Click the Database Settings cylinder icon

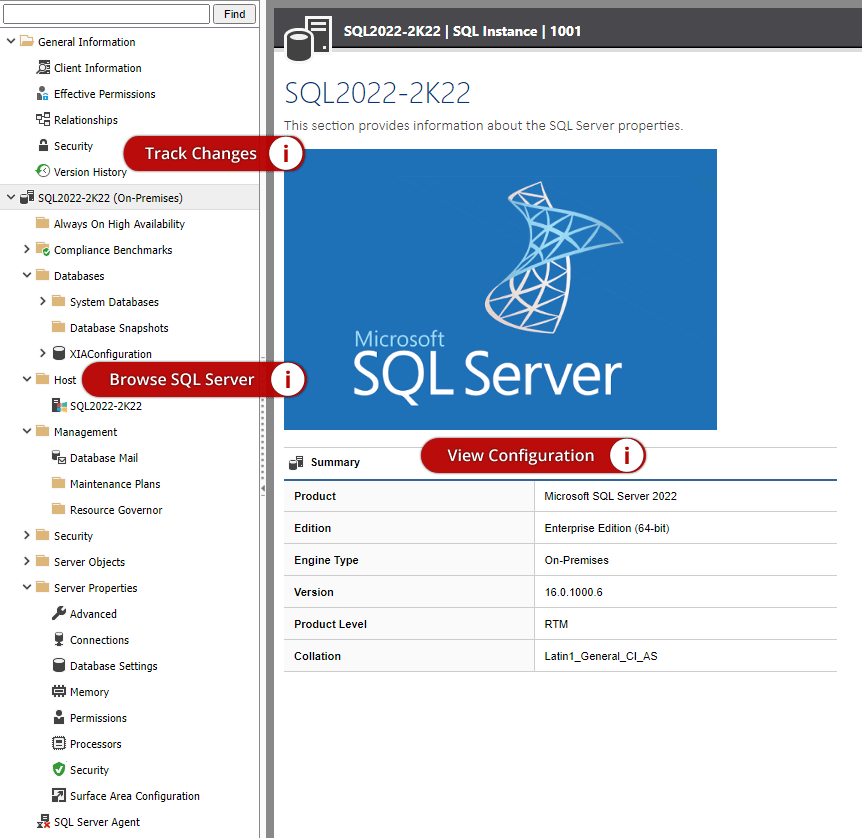(59, 665)
